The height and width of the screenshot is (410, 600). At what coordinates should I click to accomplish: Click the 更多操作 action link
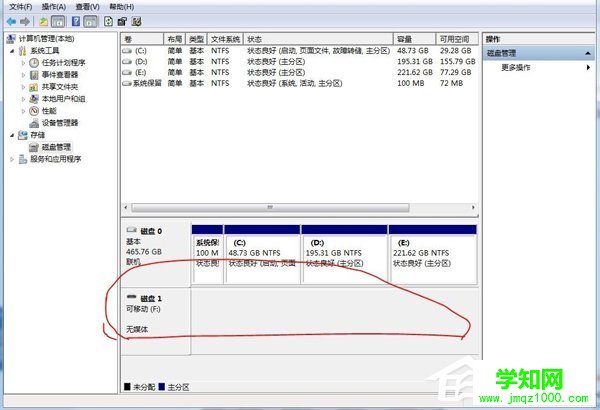[x=516, y=67]
